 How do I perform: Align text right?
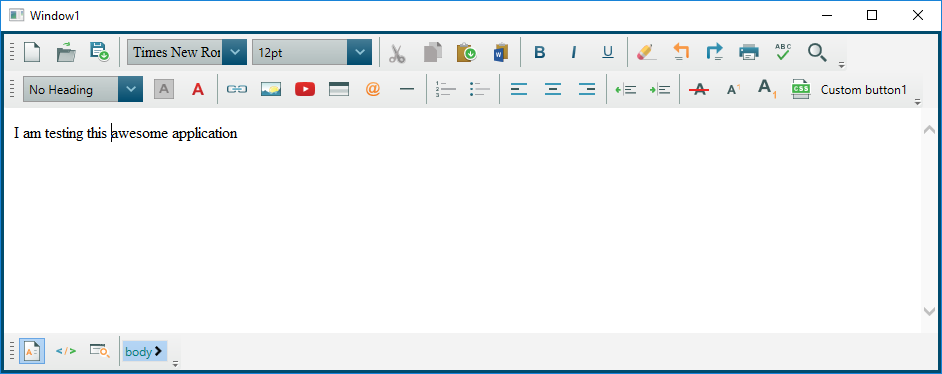(x=587, y=89)
